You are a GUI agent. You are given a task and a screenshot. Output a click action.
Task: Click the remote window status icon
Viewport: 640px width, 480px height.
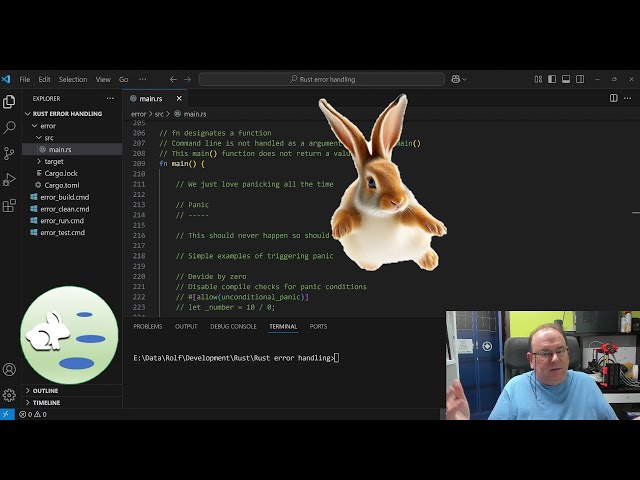click(7, 414)
